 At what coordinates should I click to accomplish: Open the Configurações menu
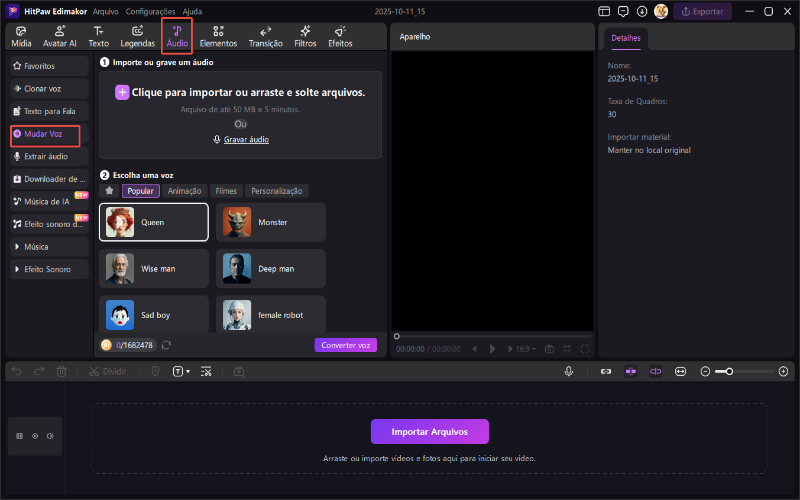pos(151,11)
